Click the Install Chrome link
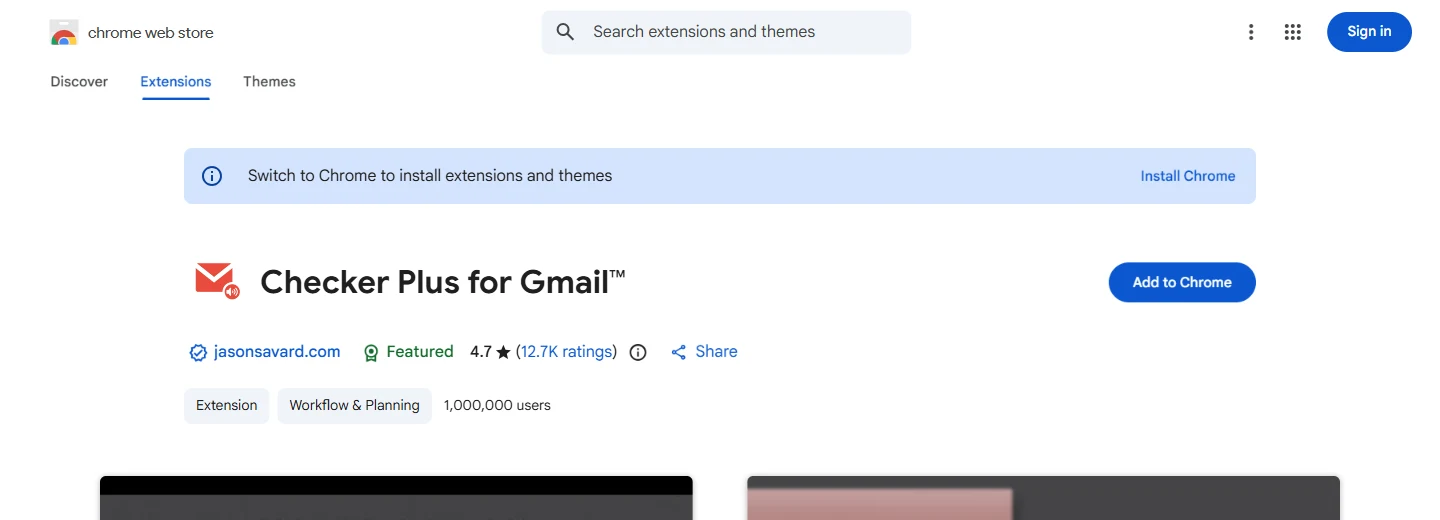 1188,176
